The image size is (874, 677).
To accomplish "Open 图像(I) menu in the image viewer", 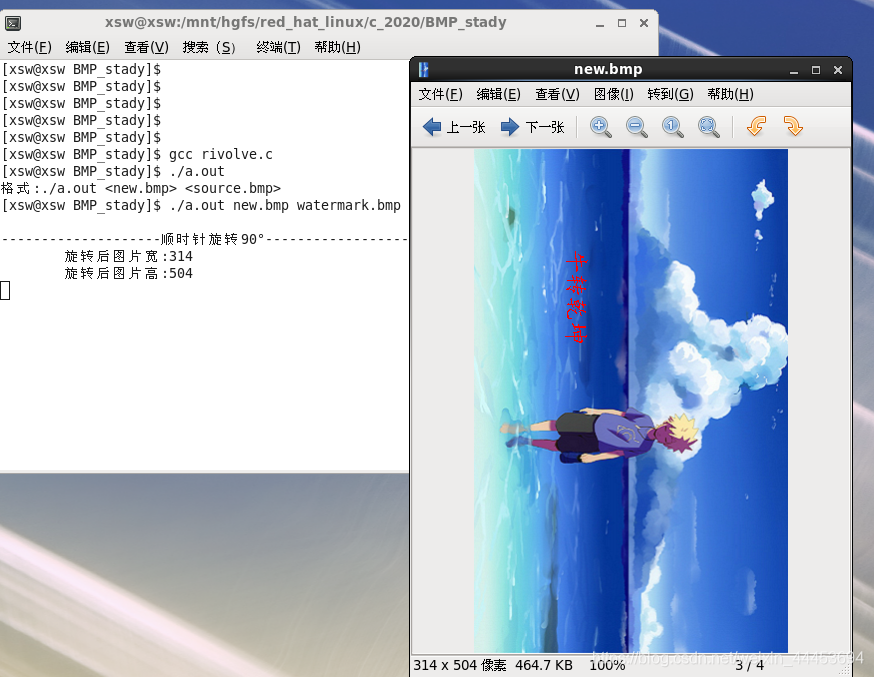I will coord(614,94).
